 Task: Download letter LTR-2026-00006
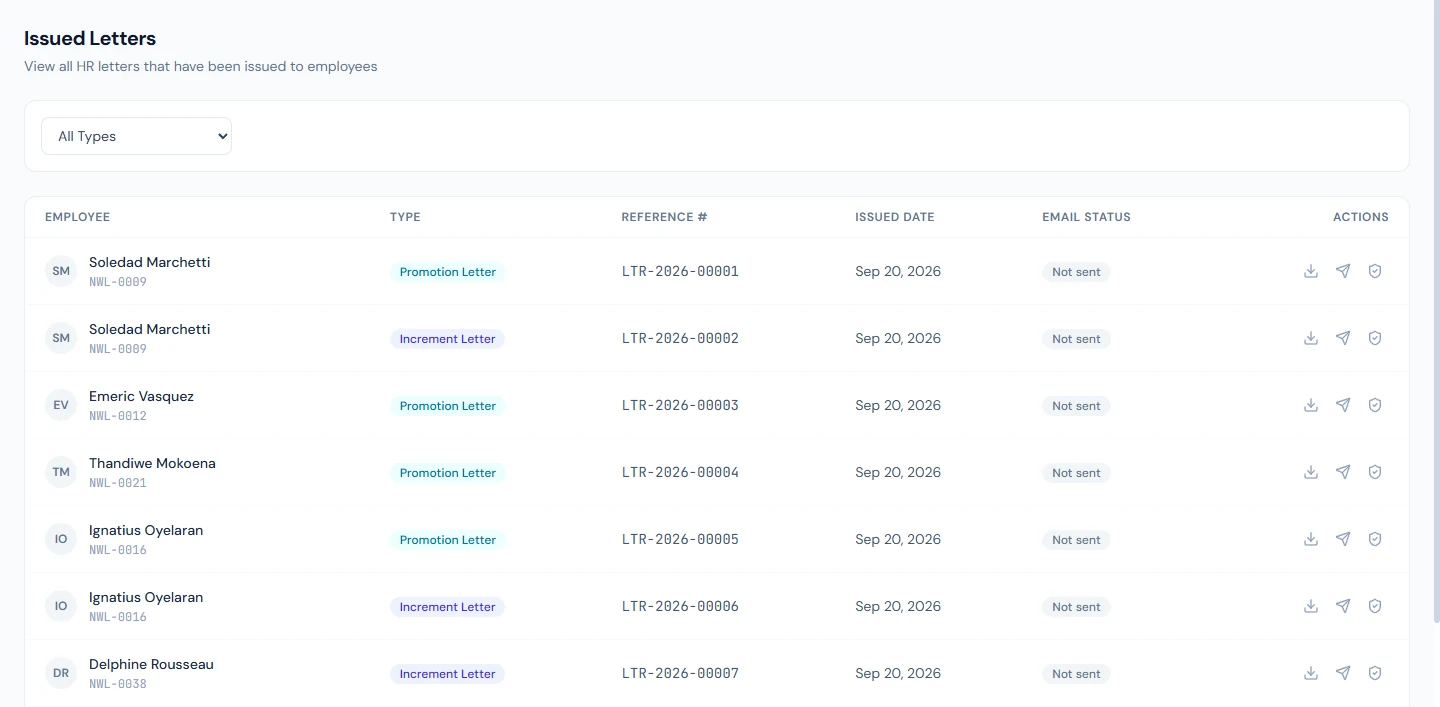tap(1311, 606)
